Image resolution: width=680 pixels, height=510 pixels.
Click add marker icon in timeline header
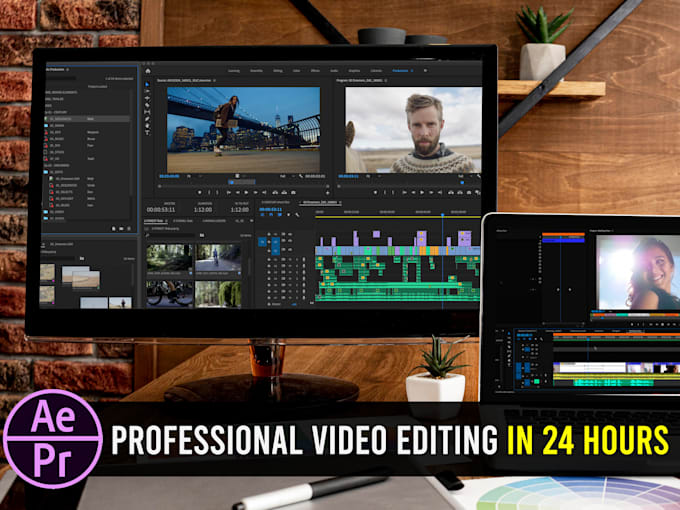pyautogui.click(x=288, y=215)
